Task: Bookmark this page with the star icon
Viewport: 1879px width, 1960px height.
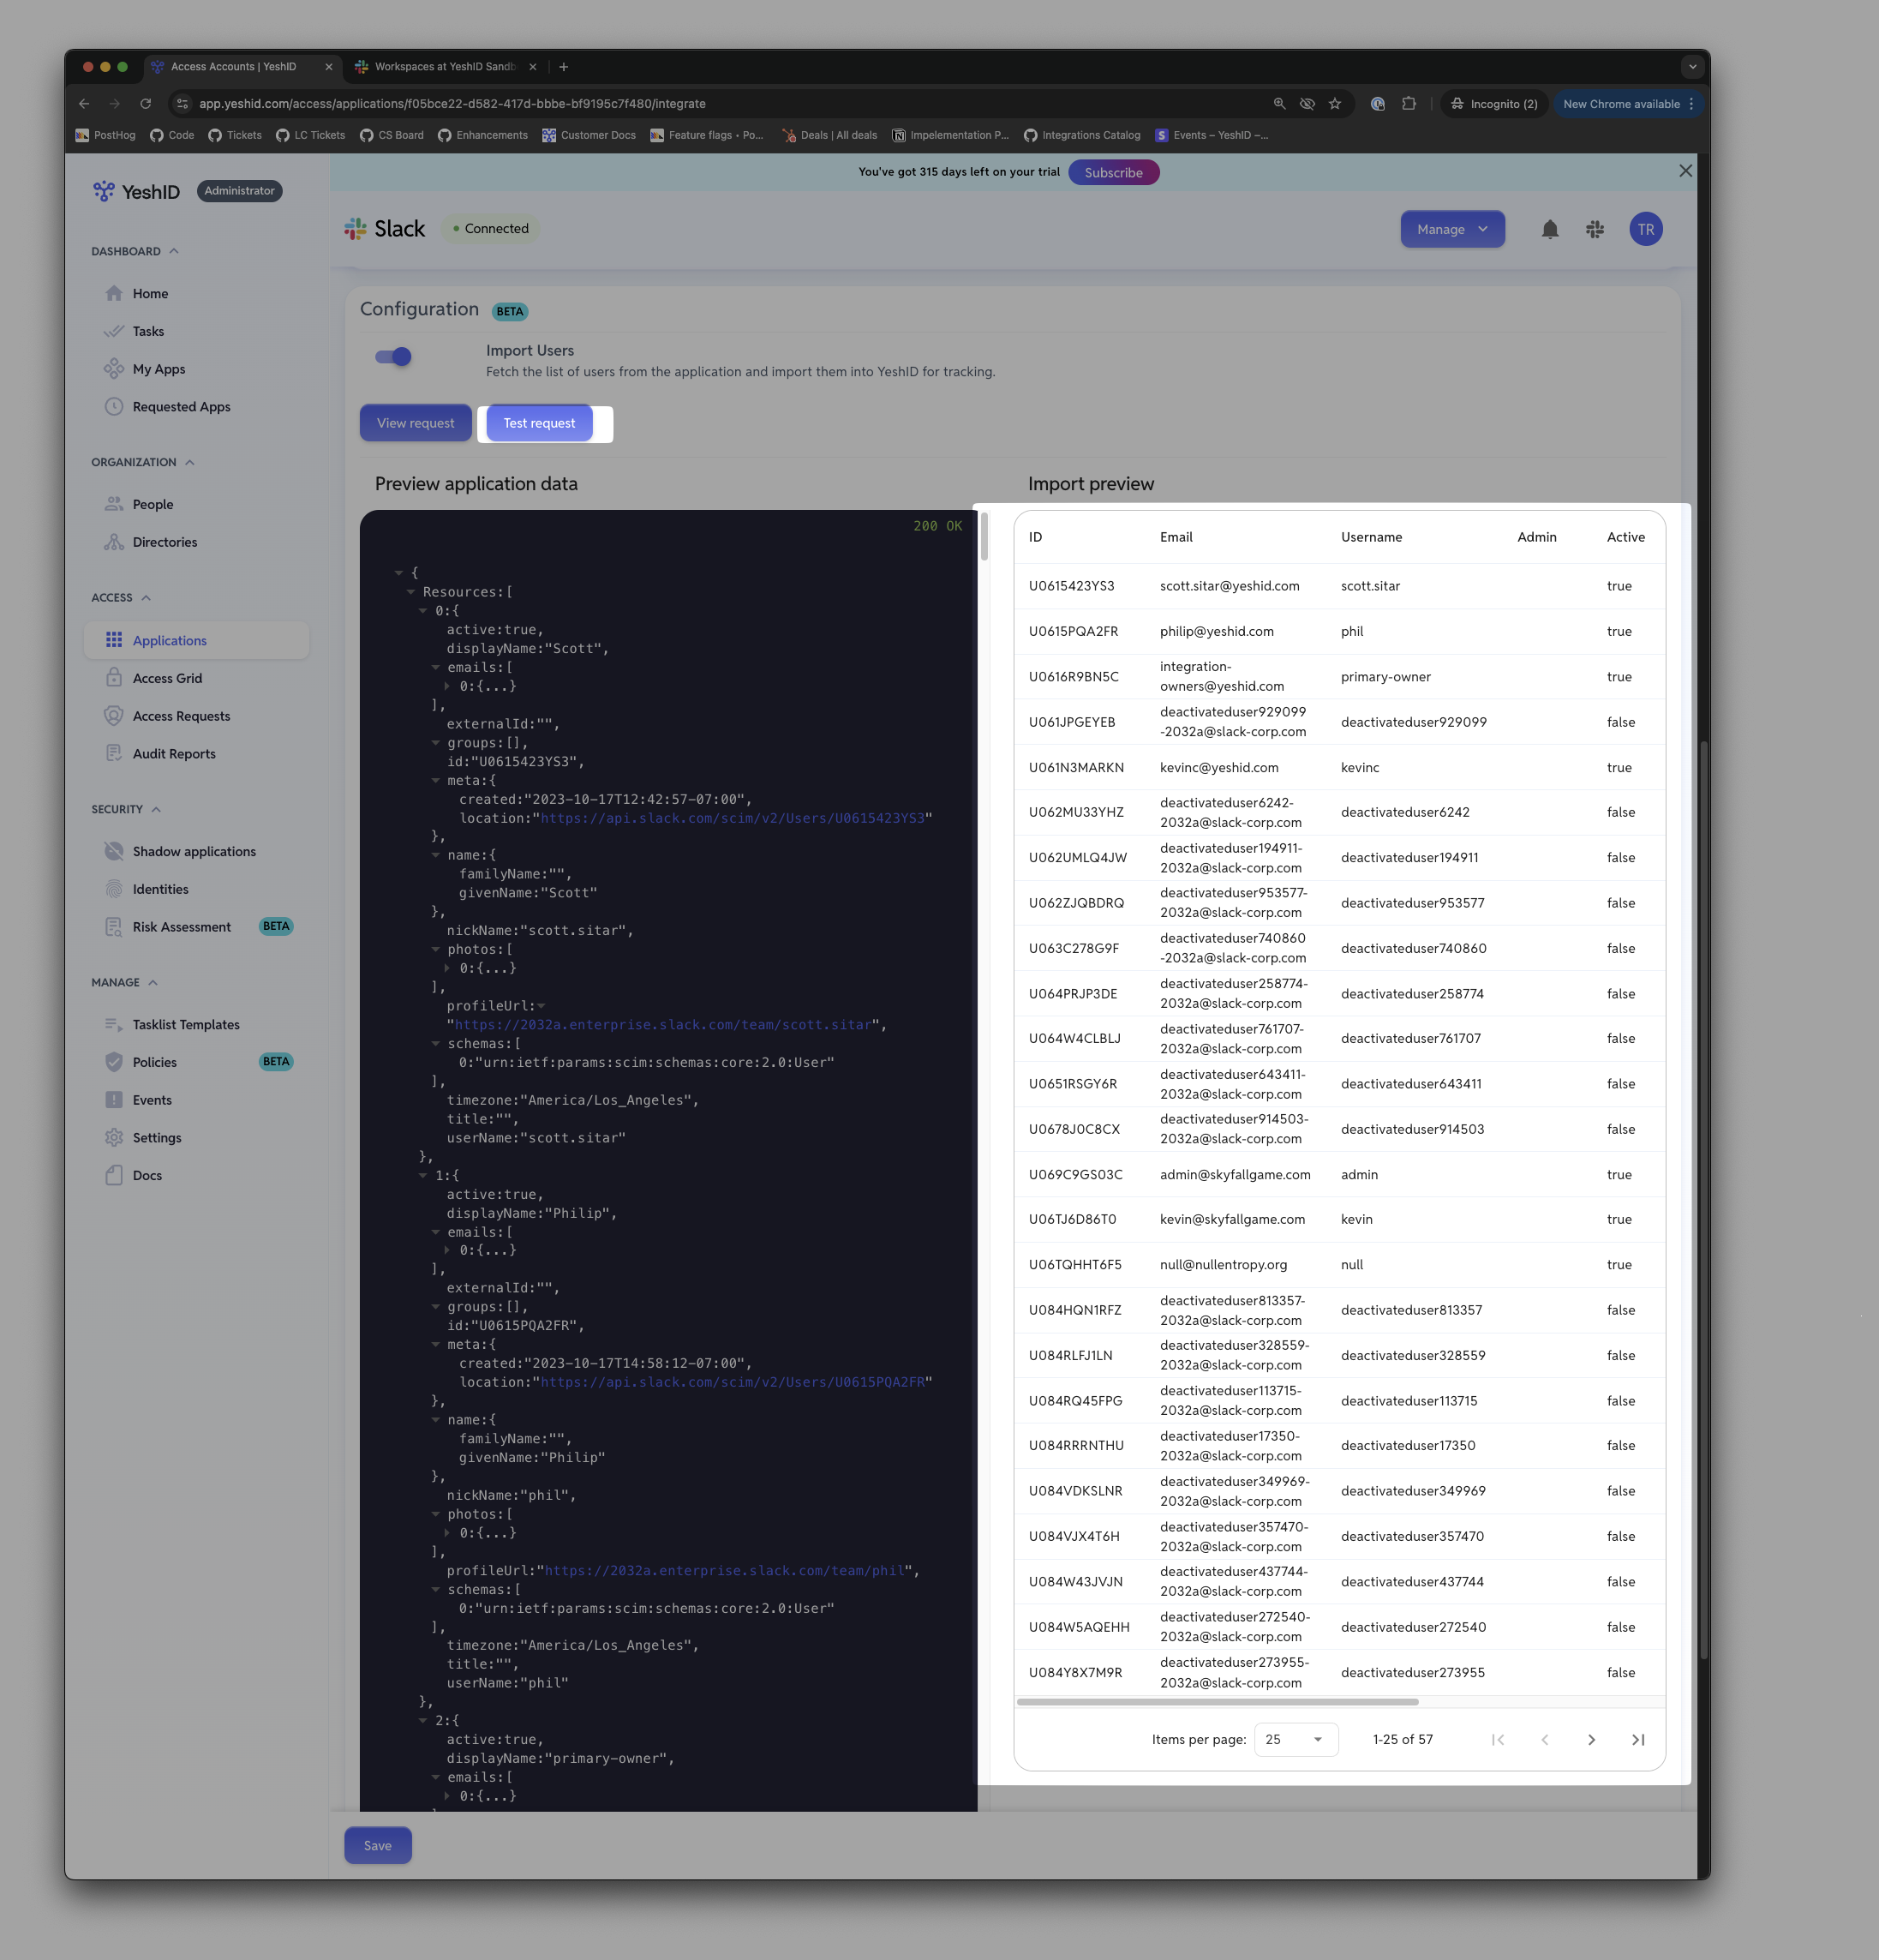Action: (x=1334, y=104)
